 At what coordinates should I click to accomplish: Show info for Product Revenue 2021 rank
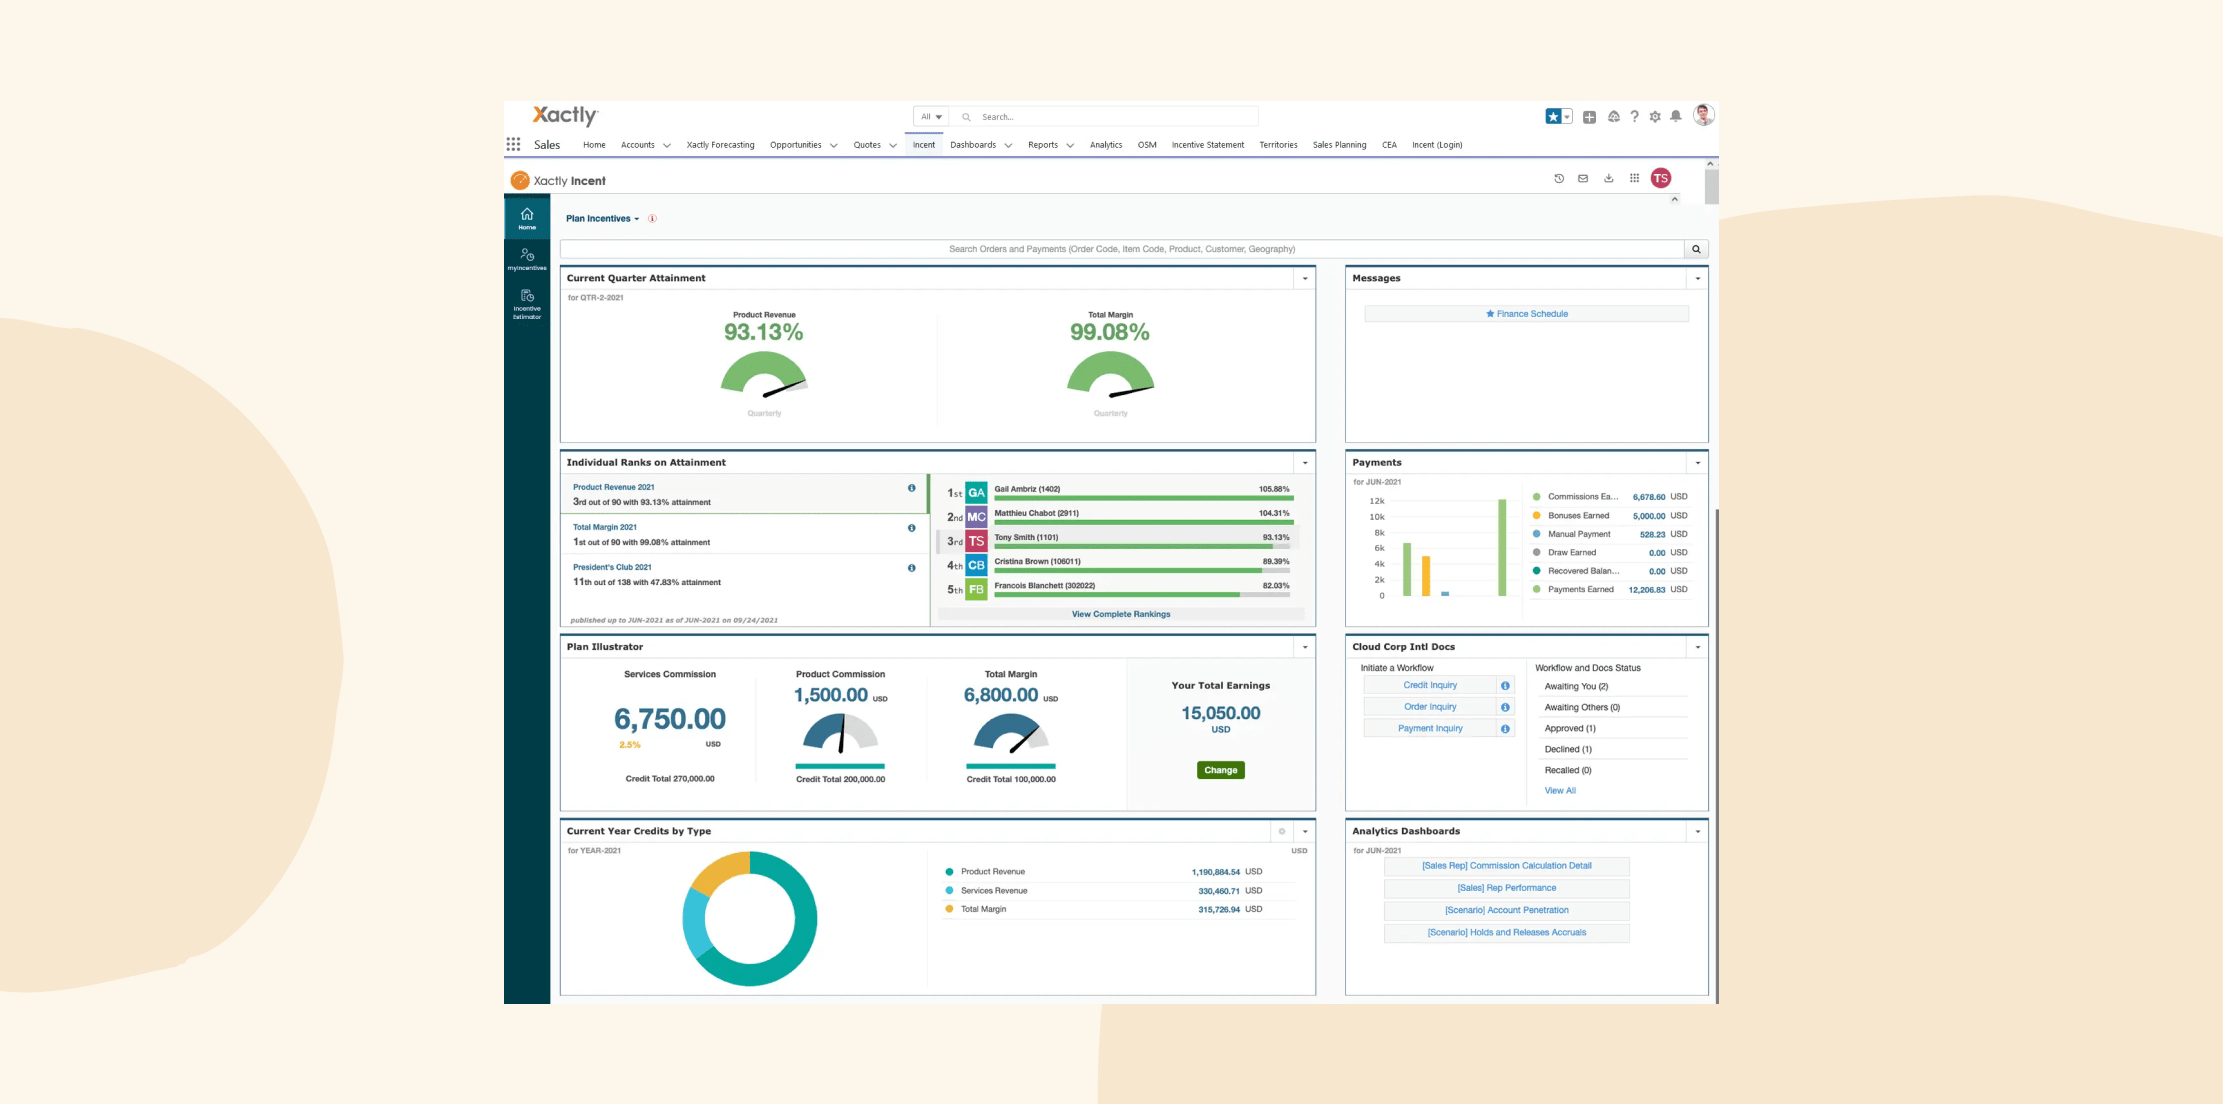pyautogui.click(x=911, y=488)
